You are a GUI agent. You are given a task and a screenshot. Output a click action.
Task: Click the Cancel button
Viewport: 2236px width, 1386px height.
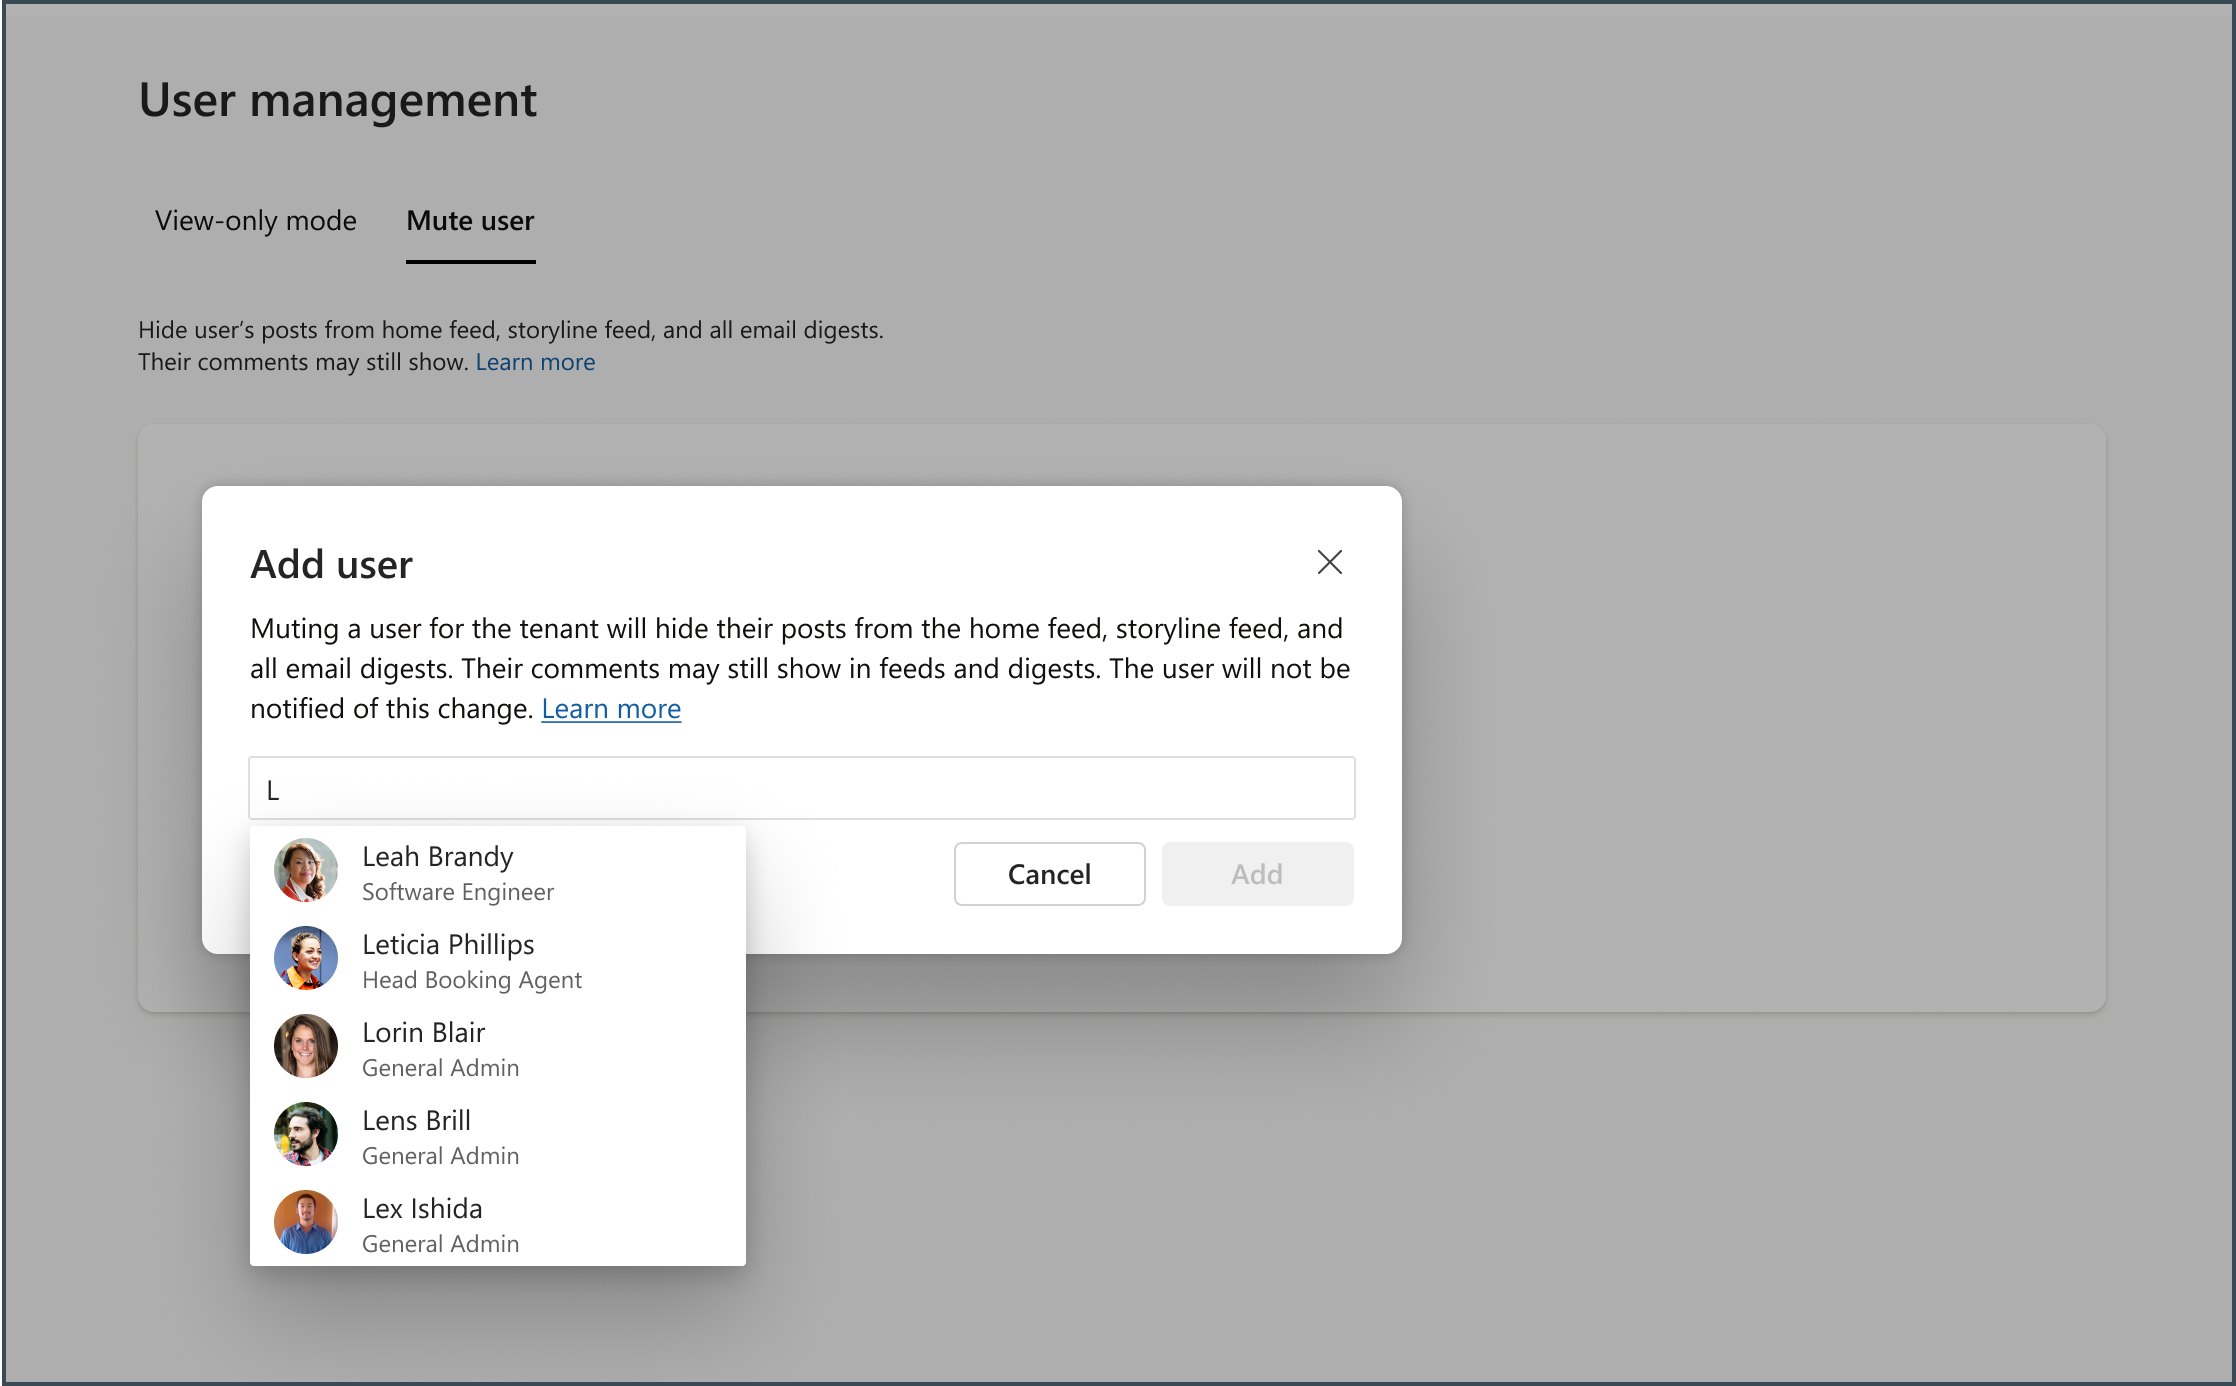click(1049, 872)
